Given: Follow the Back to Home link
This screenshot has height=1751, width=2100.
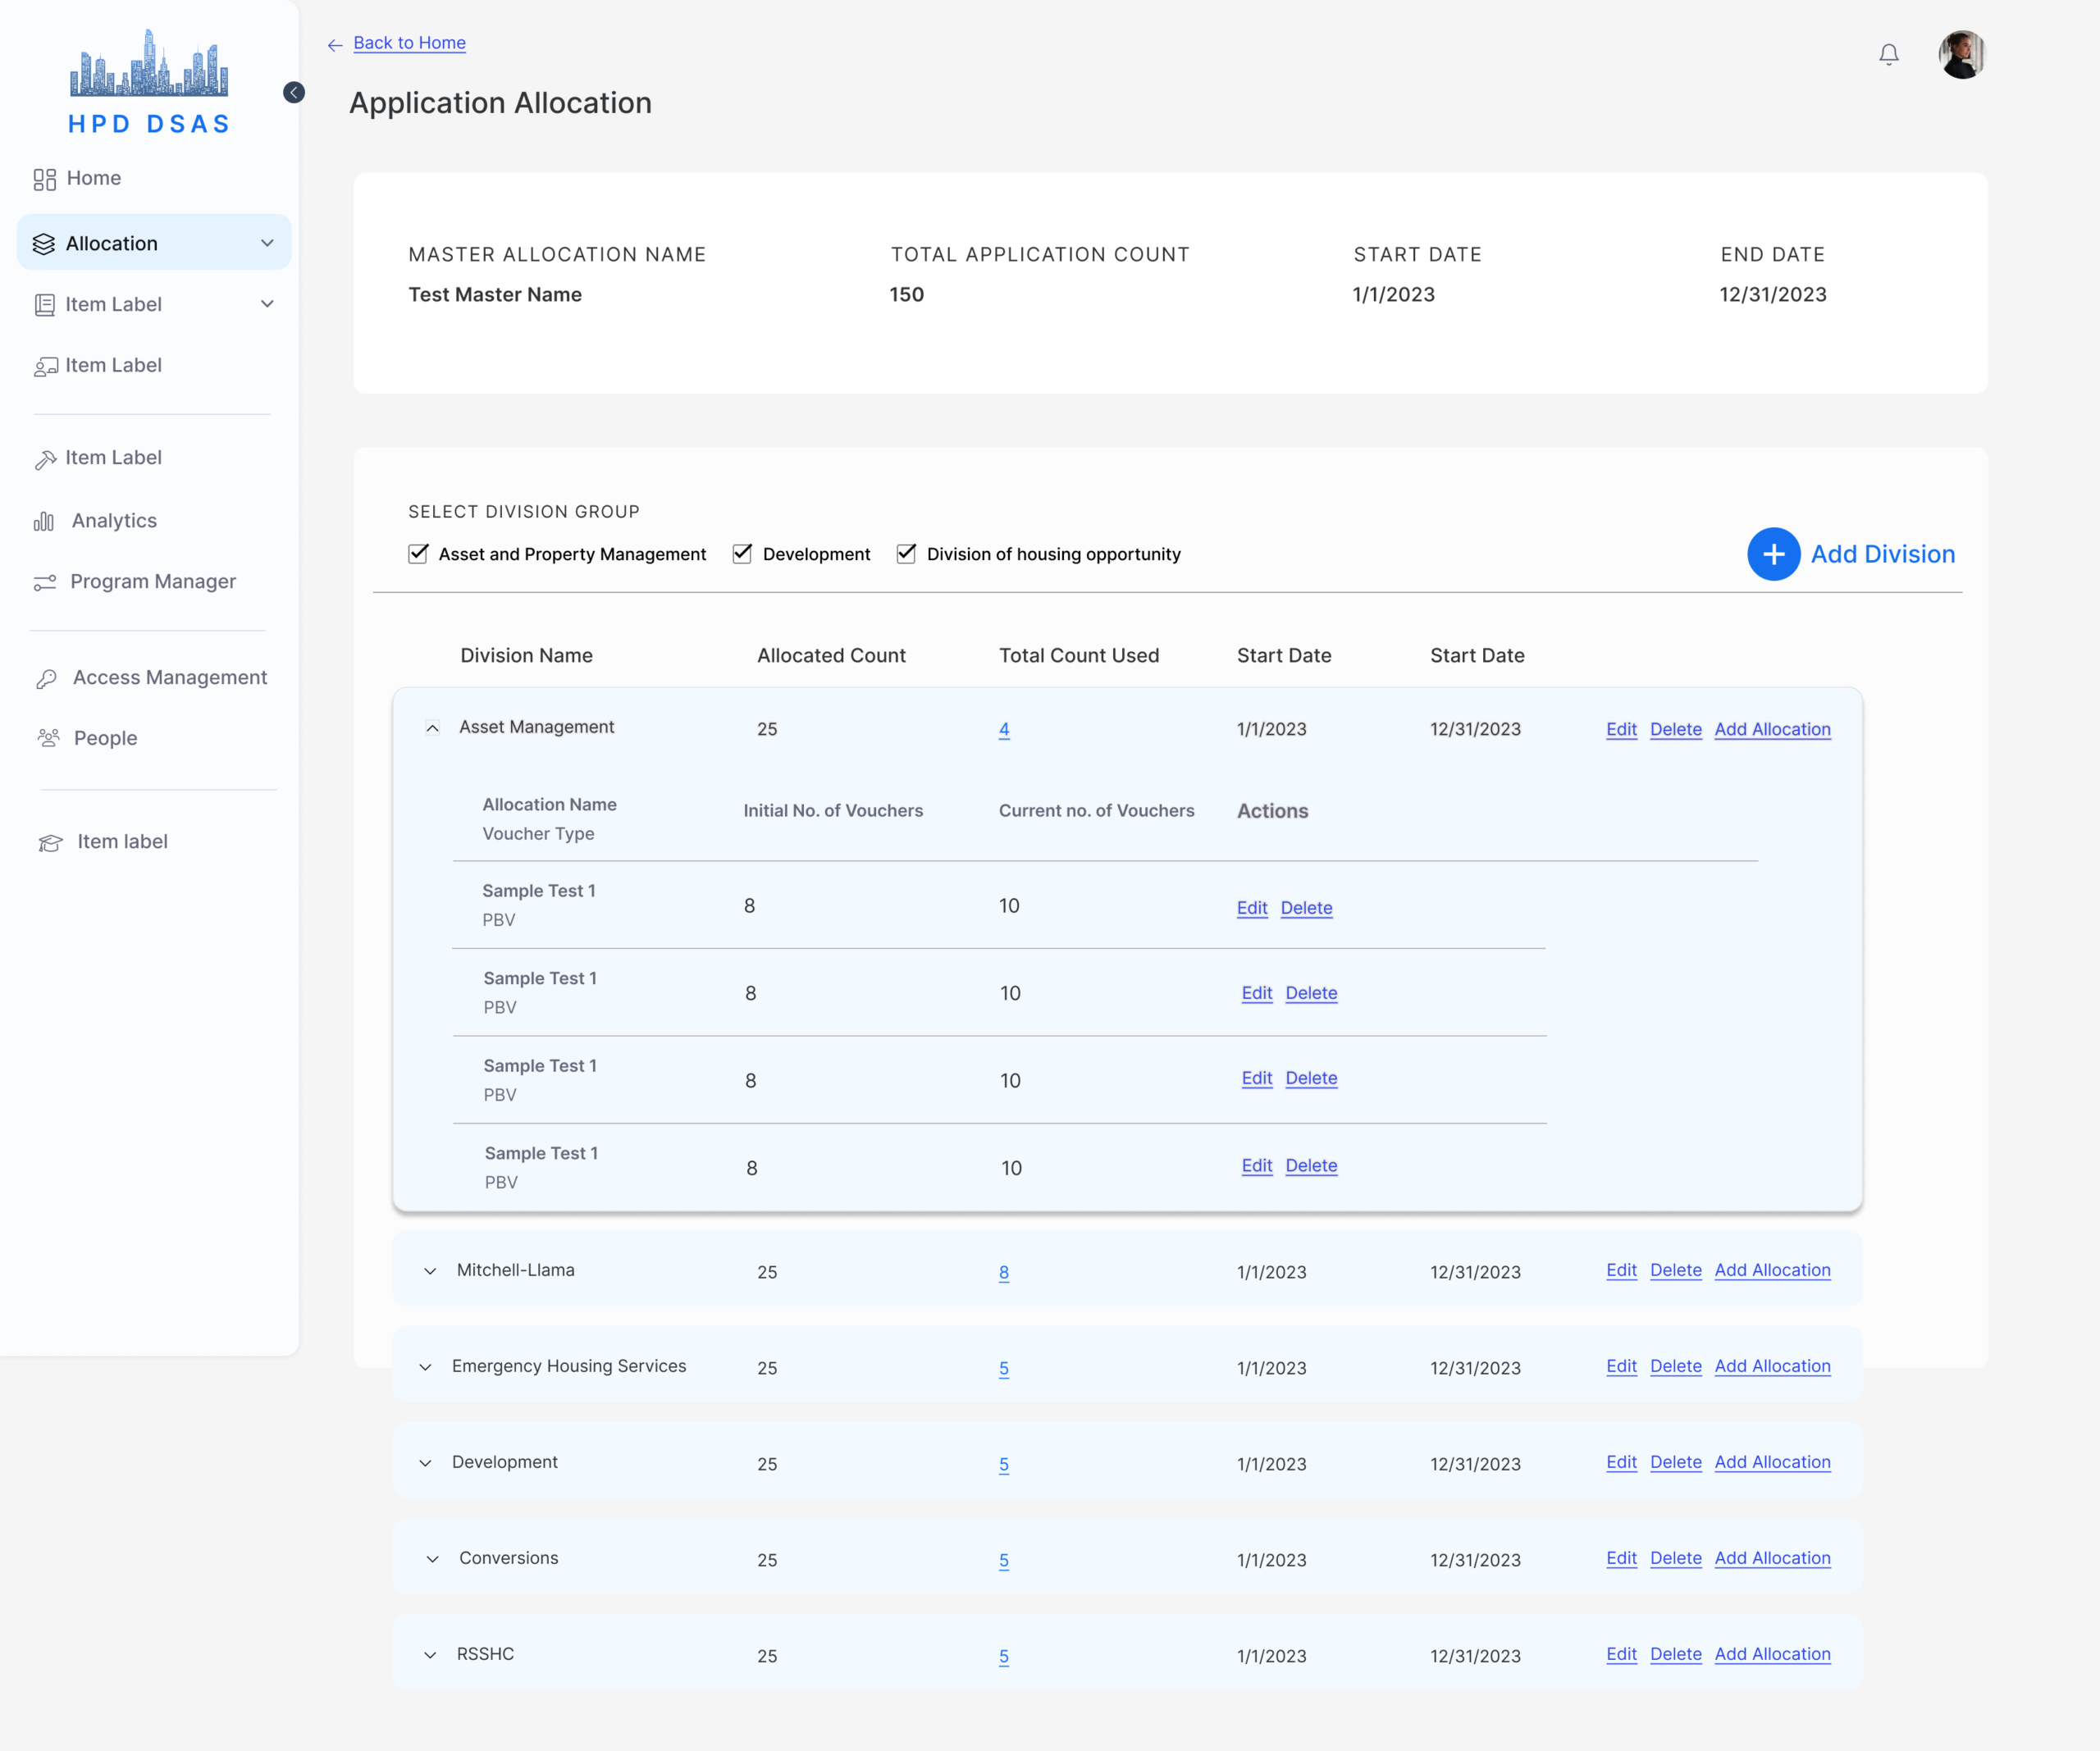Looking at the screenshot, I should point(409,43).
